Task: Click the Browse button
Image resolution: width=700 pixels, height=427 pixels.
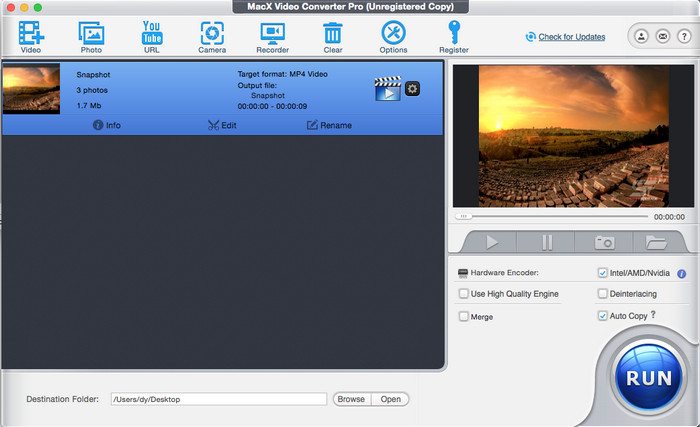Action: [x=351, y=399]
